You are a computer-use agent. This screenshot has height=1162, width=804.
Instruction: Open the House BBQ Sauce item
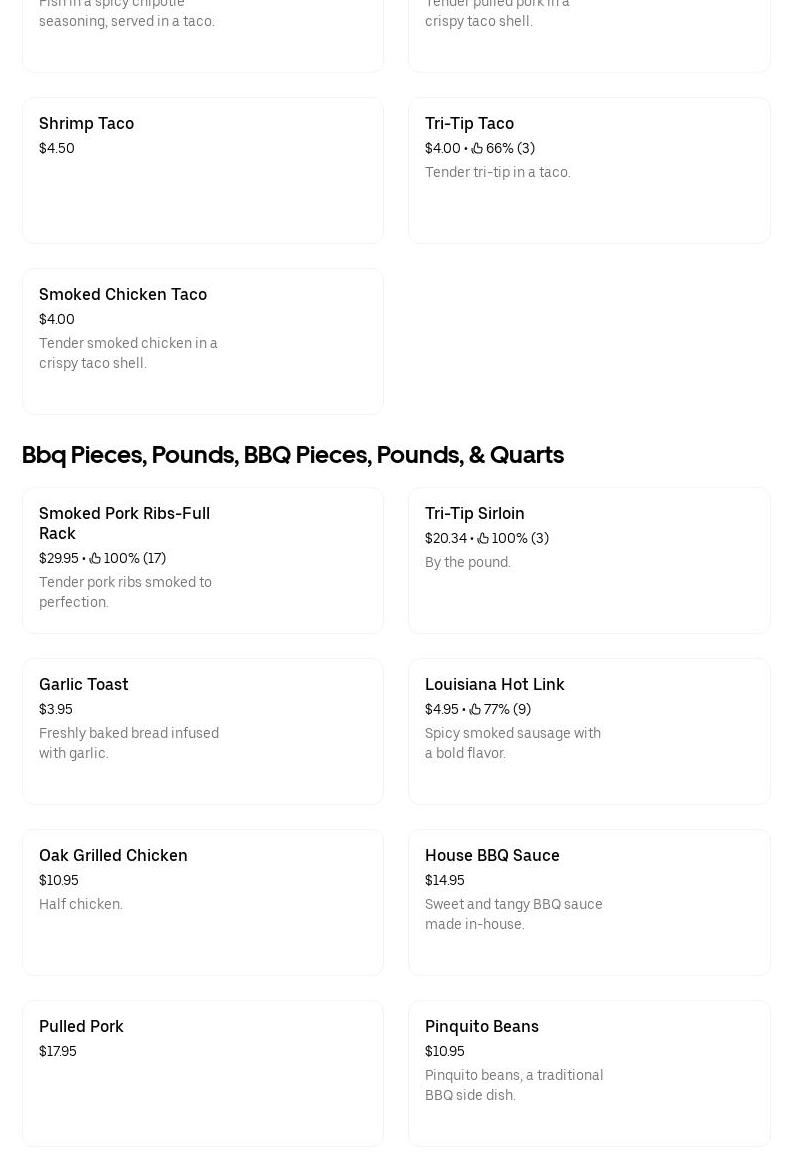point(589,902)
